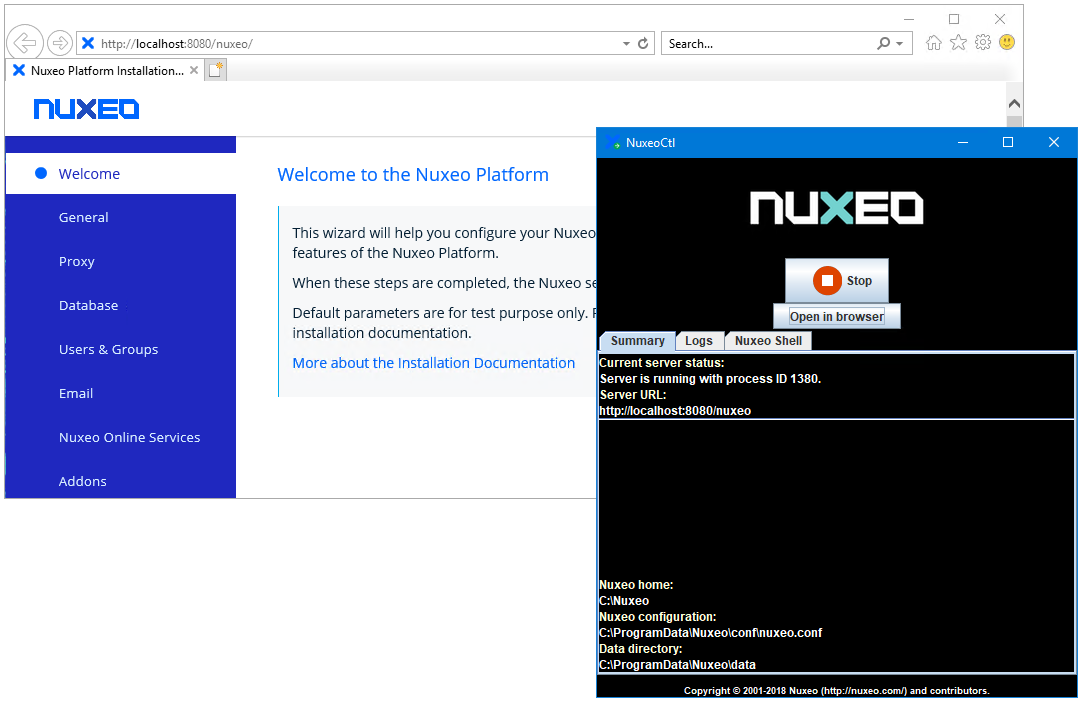Click the refresh icon in address bar
This screenshot has height=704, width=1084.
tap(643, 43)
